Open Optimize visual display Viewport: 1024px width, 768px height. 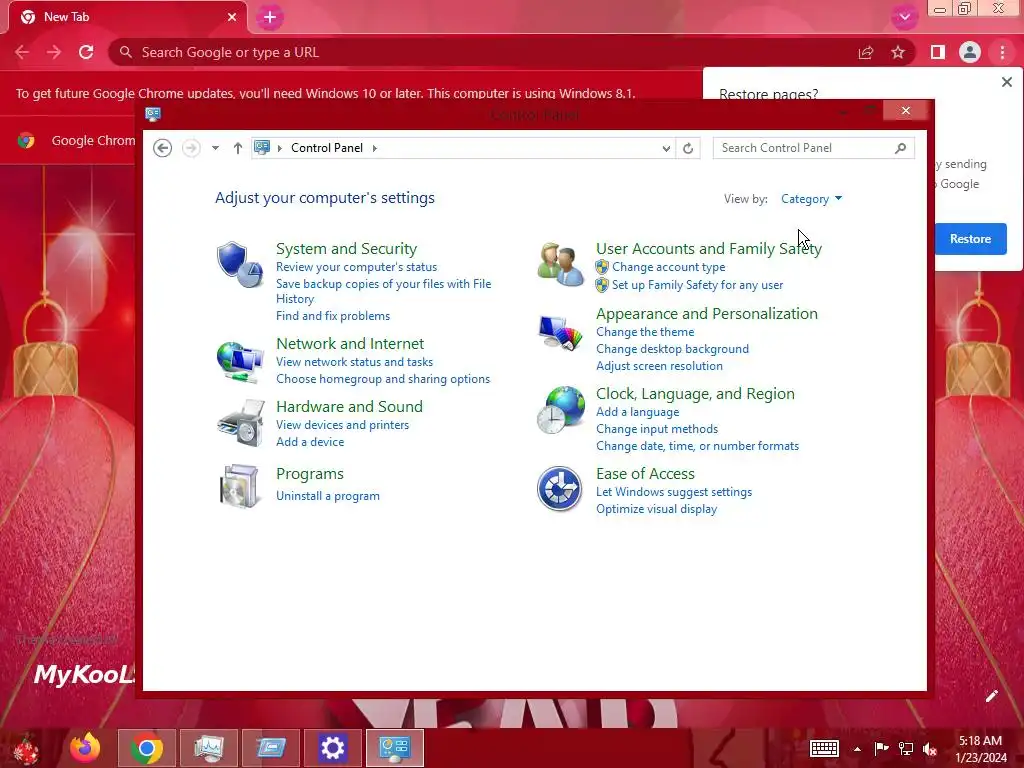coord(656,509)
